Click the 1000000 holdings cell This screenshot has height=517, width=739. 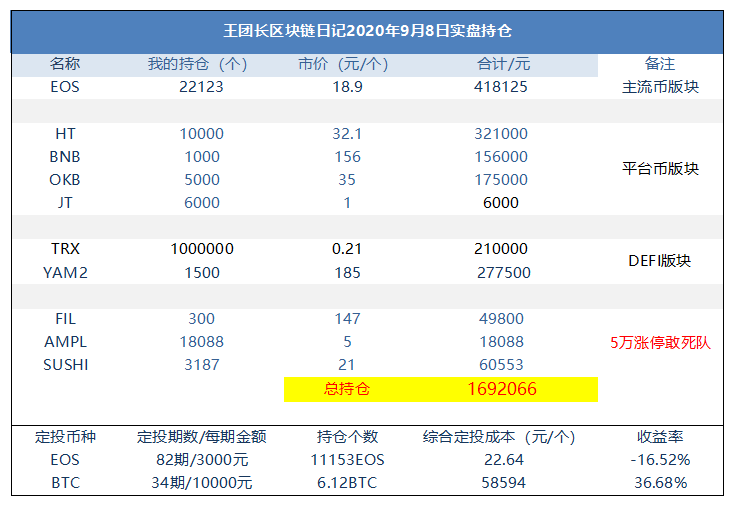202,249
